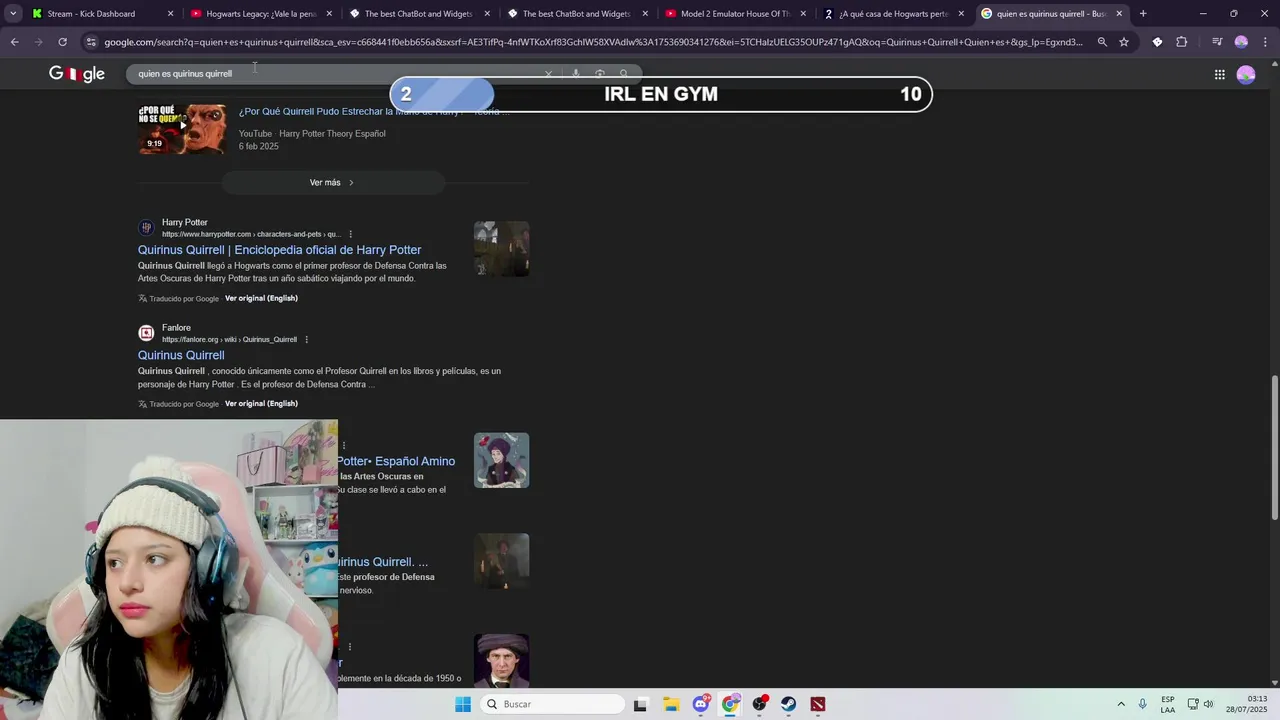Open Dota 2 from the taskbar

point(818,704)
